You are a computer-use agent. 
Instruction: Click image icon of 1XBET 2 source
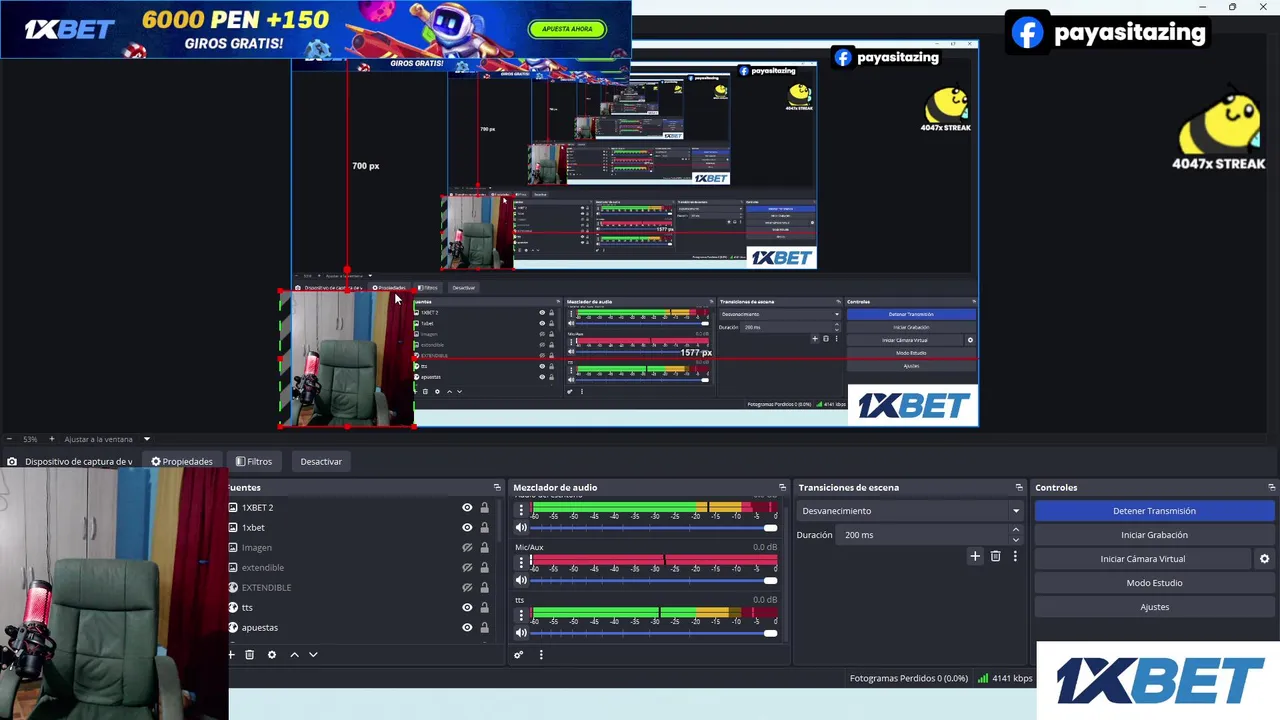[233, 507]
